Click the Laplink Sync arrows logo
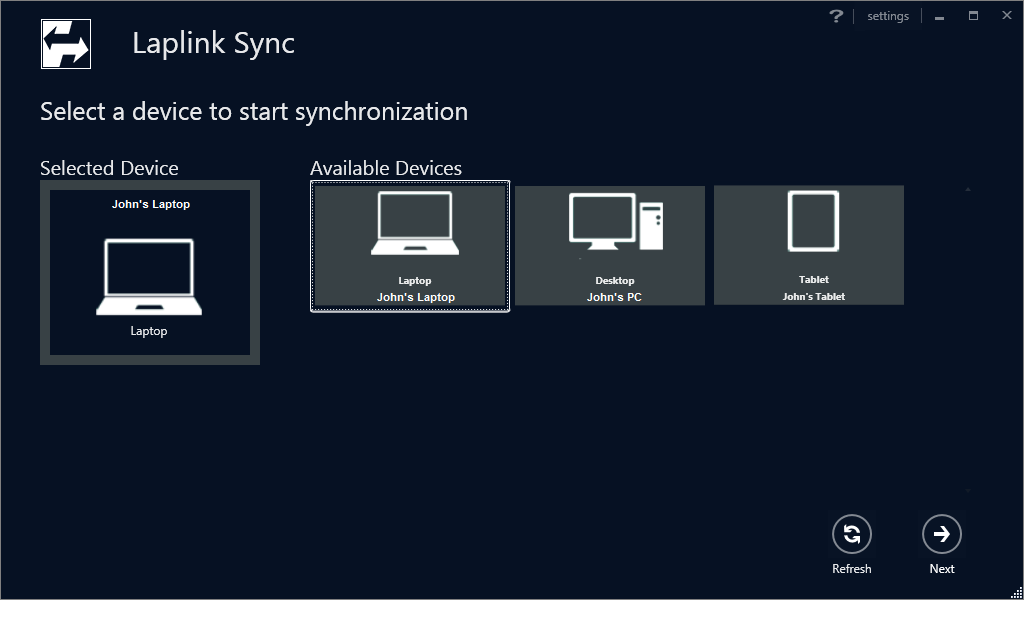The height and width of the screenshot is (630, 1024). click(66, 44)
